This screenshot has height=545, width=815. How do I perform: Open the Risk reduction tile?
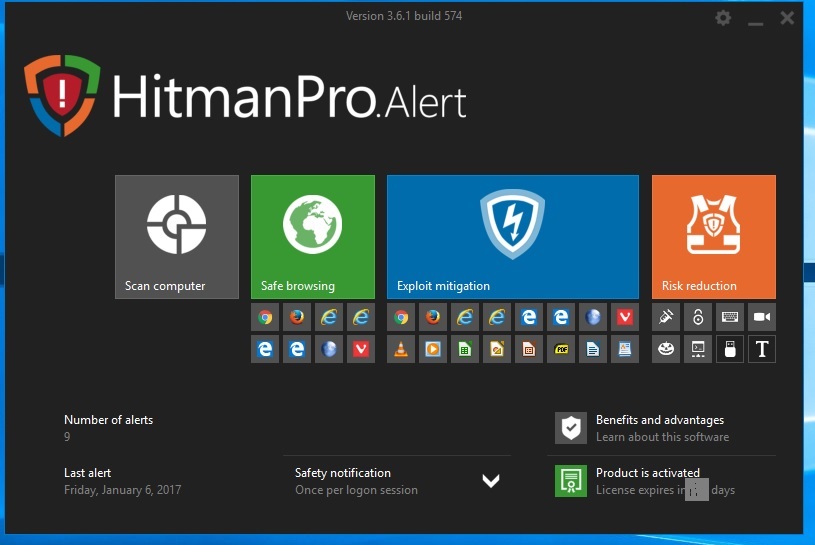714,237
